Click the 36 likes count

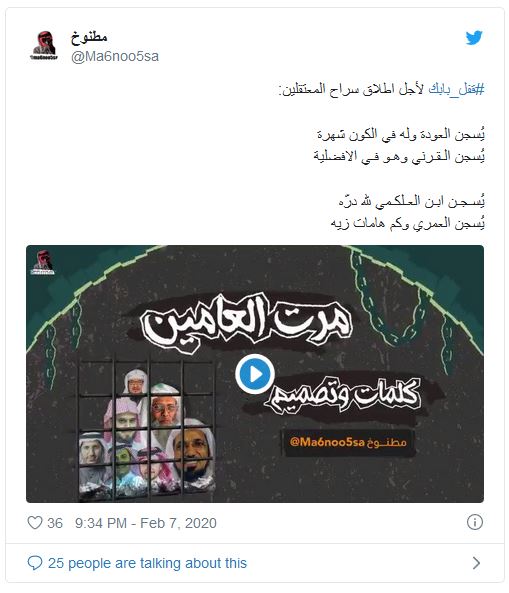[x=55, y=523]
